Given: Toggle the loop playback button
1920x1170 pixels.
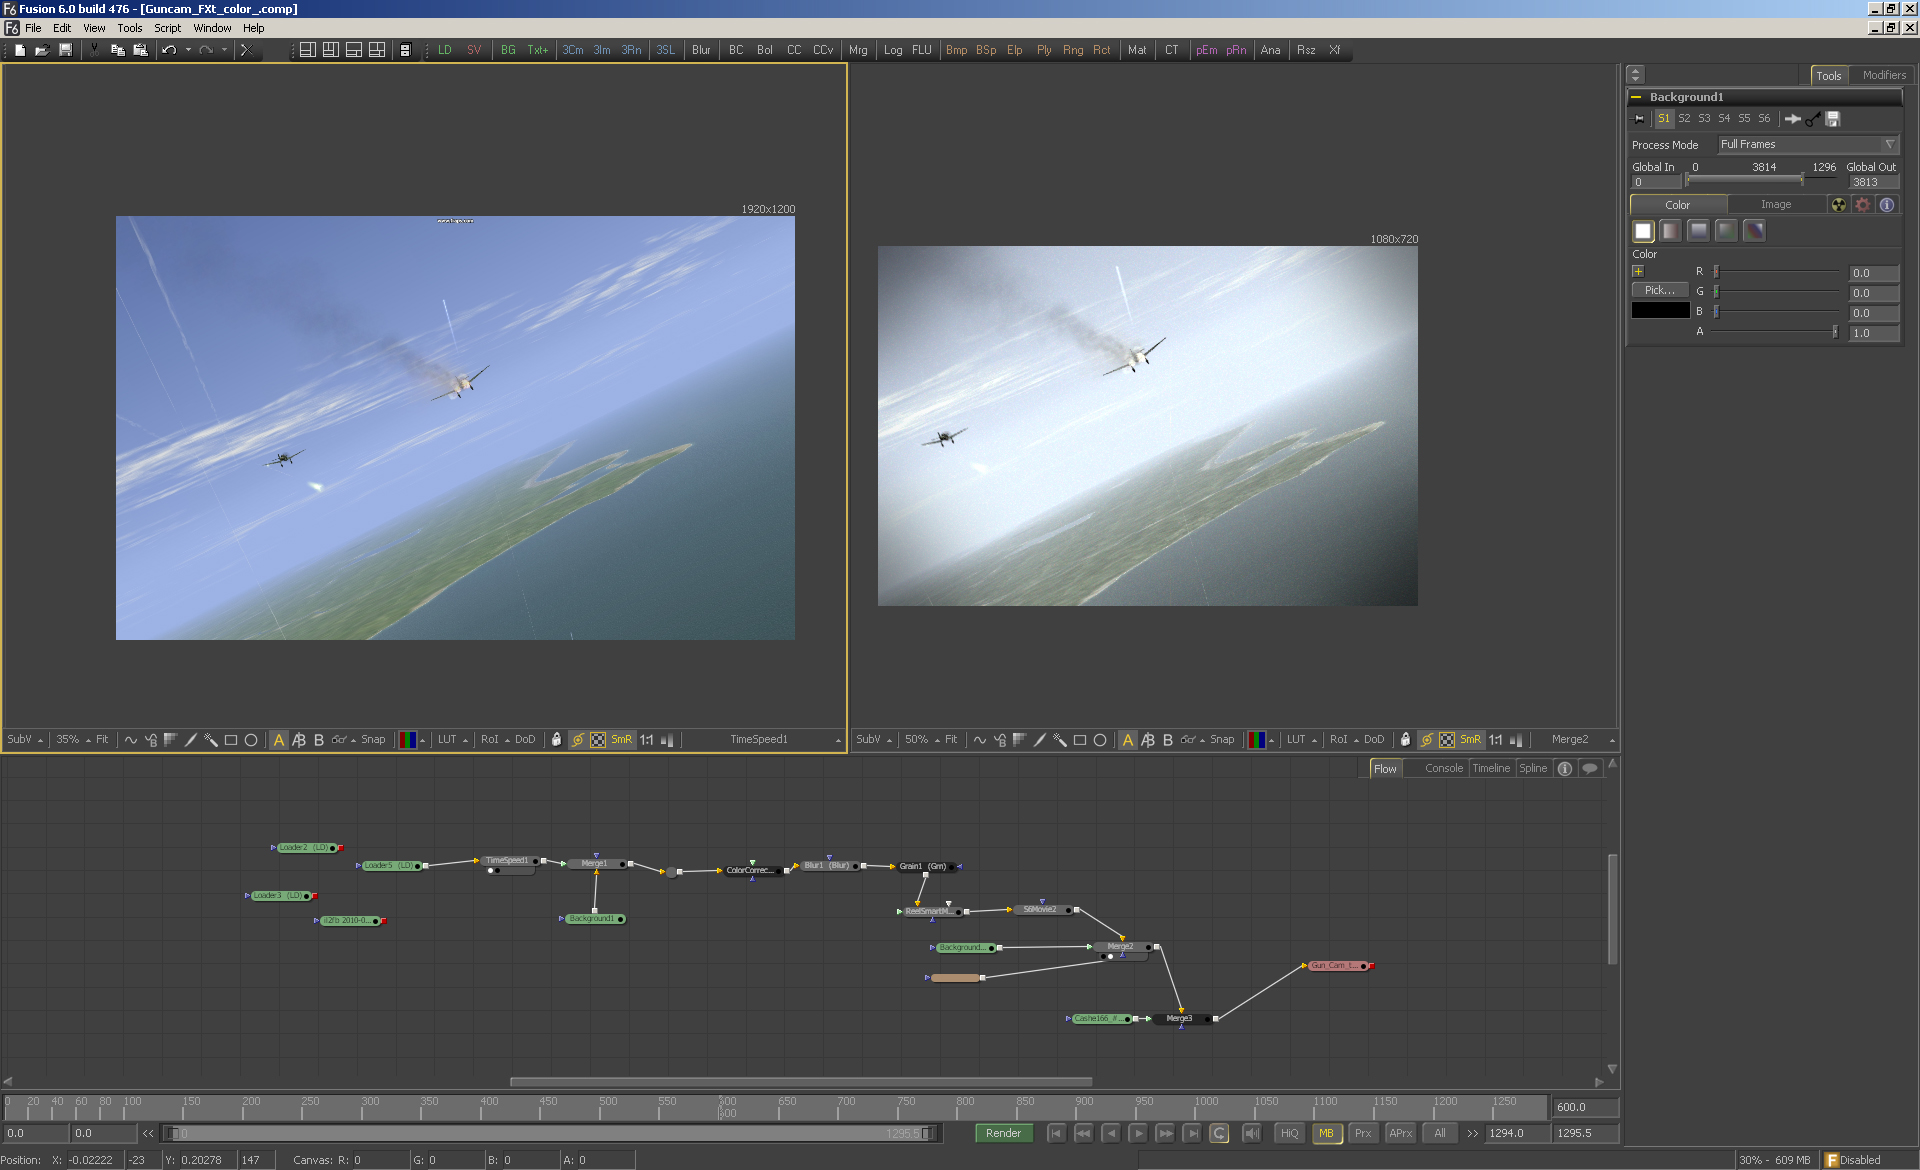Looking at the screenshot, I should pyautogui.click(x=1219, y=1133).
